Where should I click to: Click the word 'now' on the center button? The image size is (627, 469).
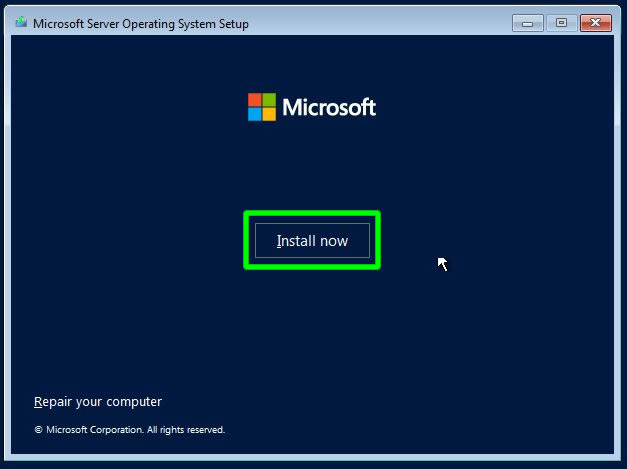(334, 241)
